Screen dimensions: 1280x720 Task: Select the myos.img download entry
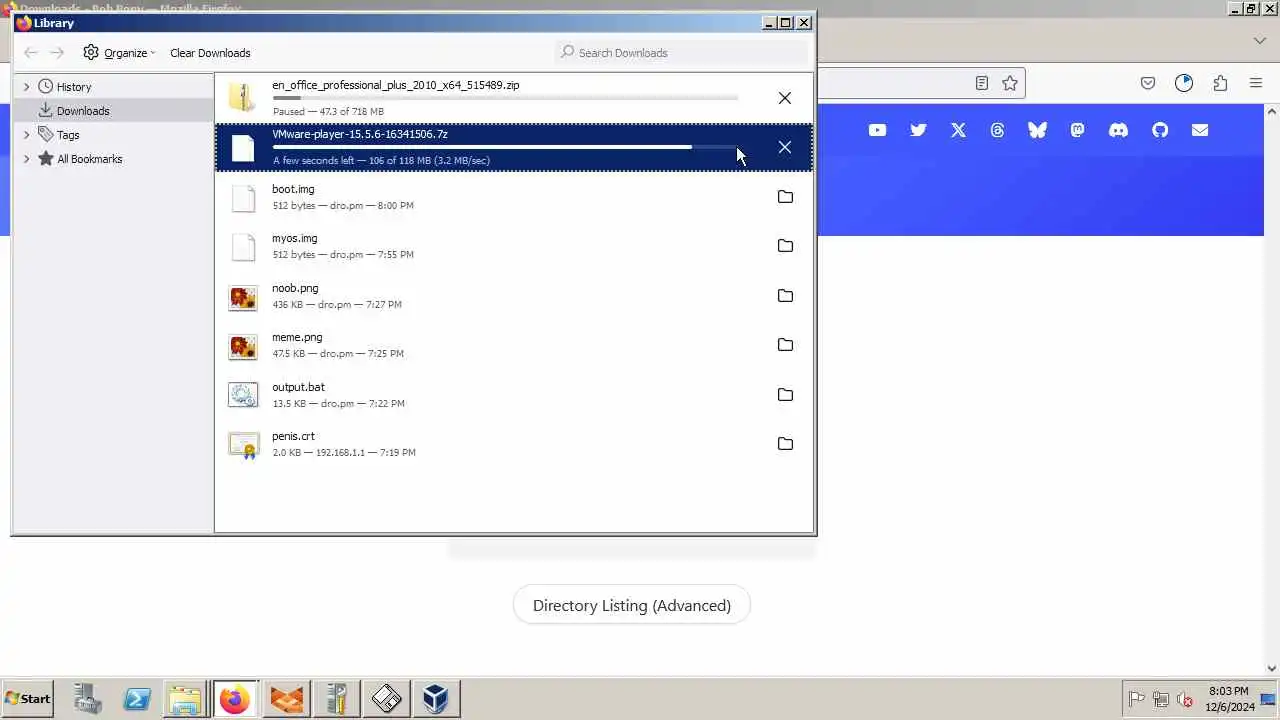click(x=514, y=246)
